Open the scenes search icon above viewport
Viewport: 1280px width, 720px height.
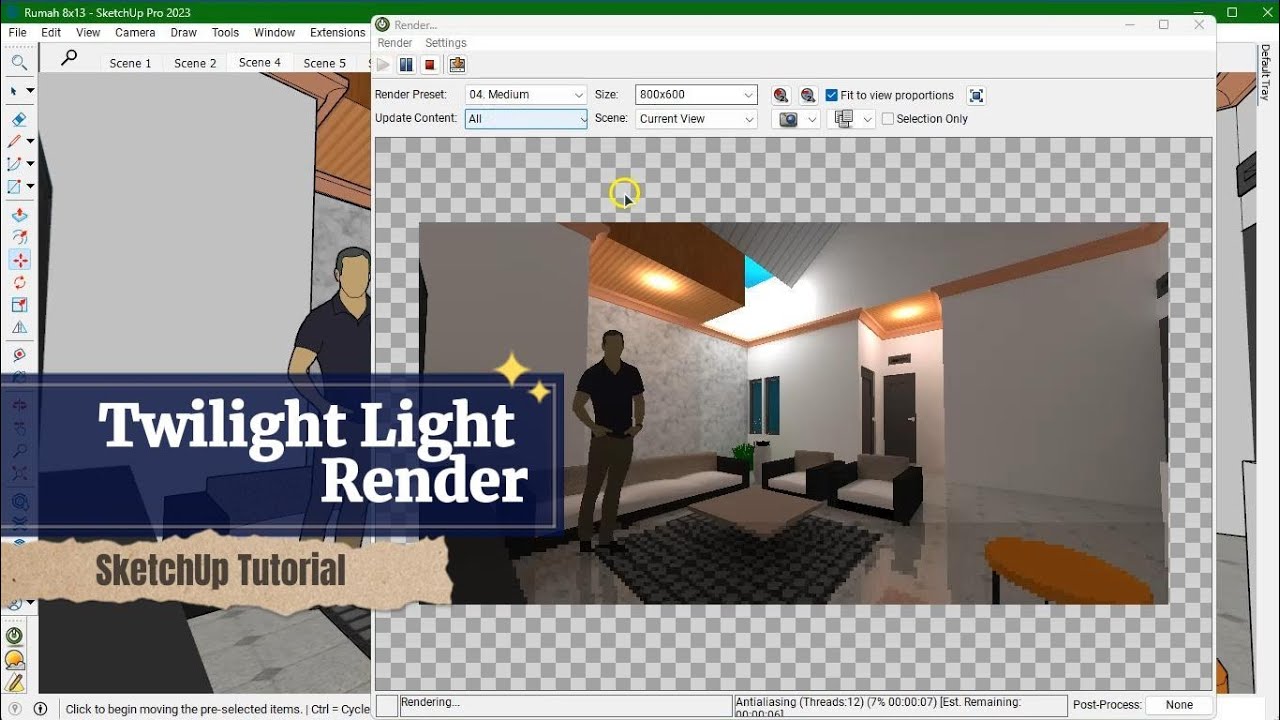tap(69, 58)
